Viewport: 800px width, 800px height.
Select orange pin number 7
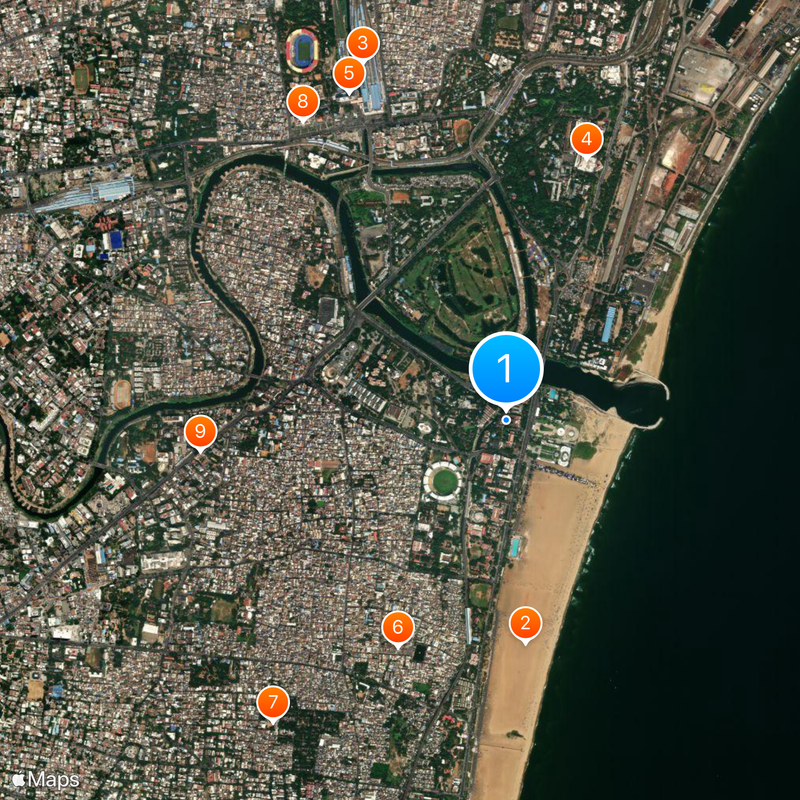click(273, 704)
